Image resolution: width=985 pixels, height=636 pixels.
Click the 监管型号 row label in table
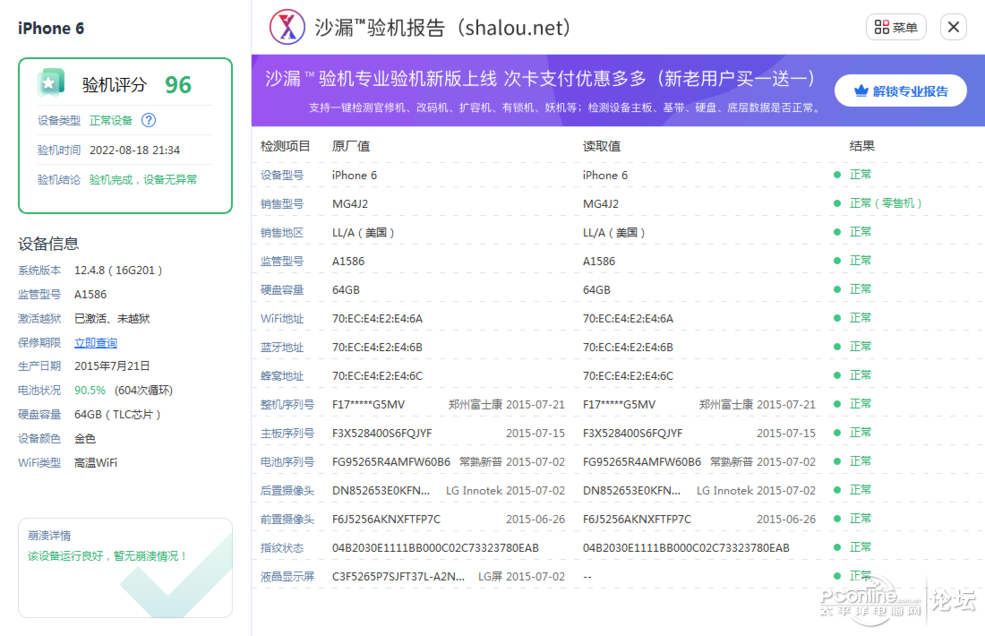281,261
